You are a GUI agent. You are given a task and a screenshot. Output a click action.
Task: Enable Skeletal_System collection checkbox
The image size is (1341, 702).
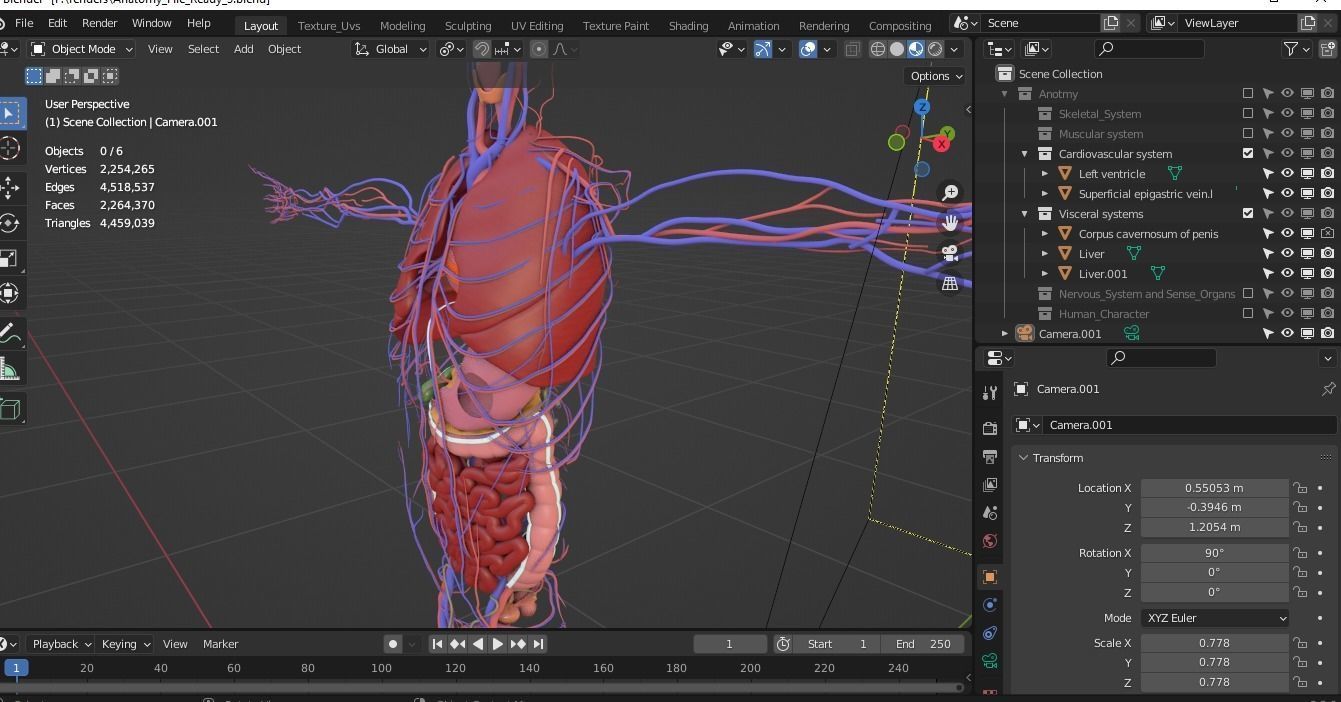coord(1247,113)
